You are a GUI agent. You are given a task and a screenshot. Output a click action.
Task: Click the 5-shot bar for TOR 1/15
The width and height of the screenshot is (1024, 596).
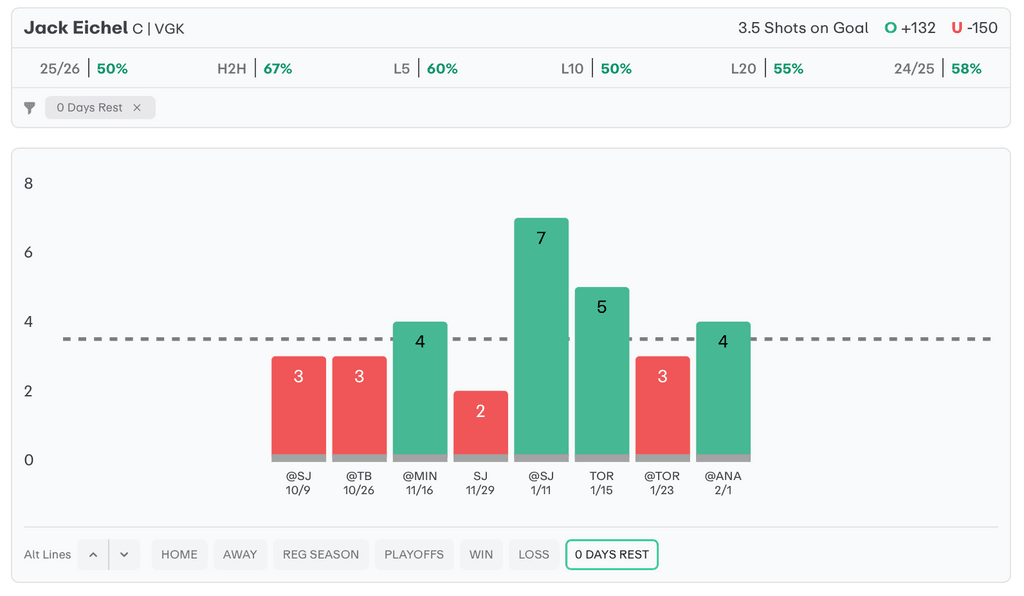(x=602, y=372)
